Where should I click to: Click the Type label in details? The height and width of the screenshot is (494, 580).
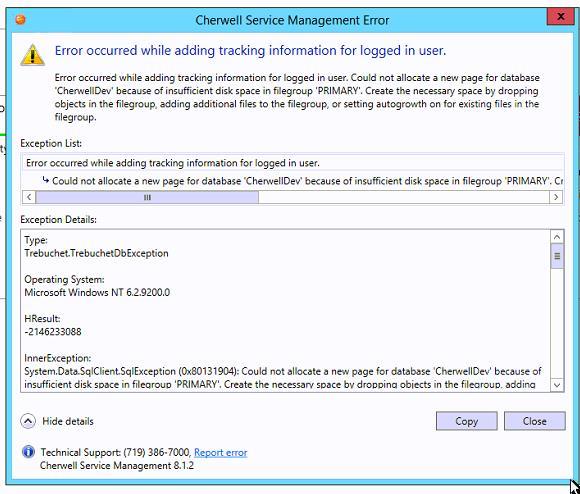[x=36, y=240]
